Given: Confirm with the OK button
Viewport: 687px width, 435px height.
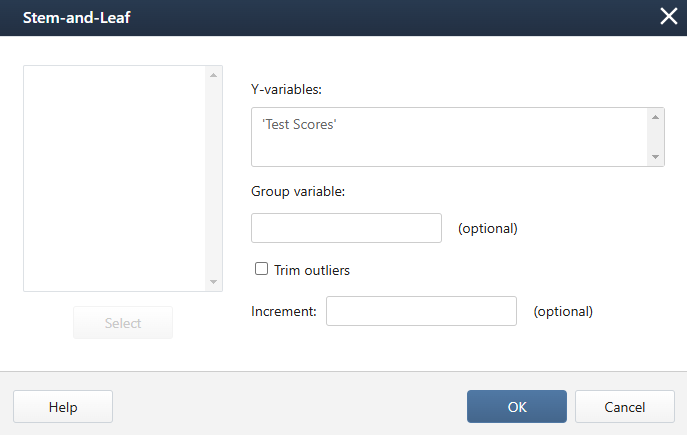Looking at the screenshot, I should click(x=516, y=407).
